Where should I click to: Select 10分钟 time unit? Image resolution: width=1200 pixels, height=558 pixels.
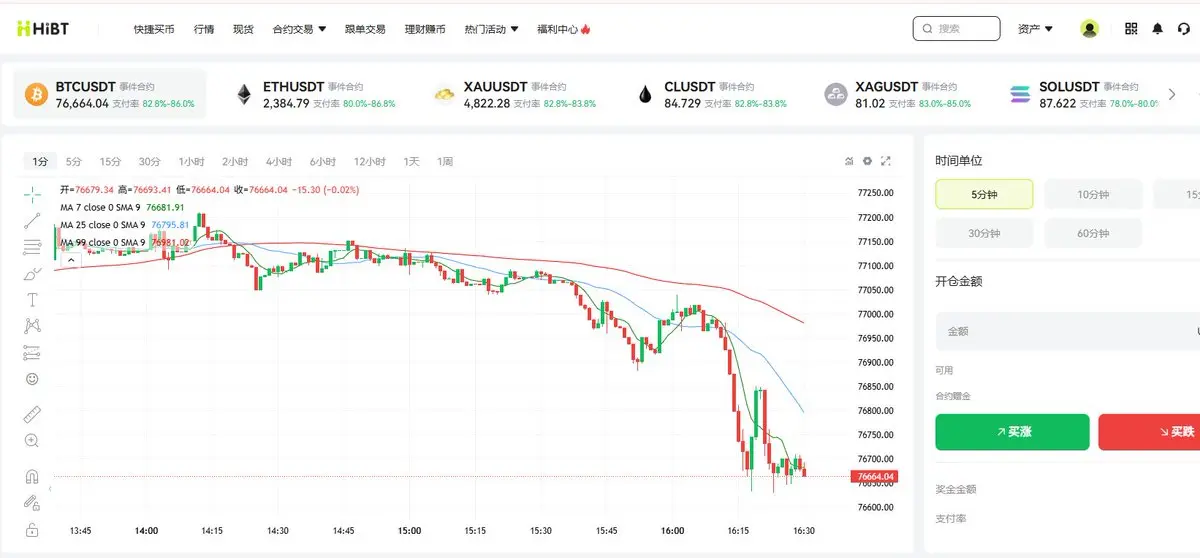(x=1093, y=194)
